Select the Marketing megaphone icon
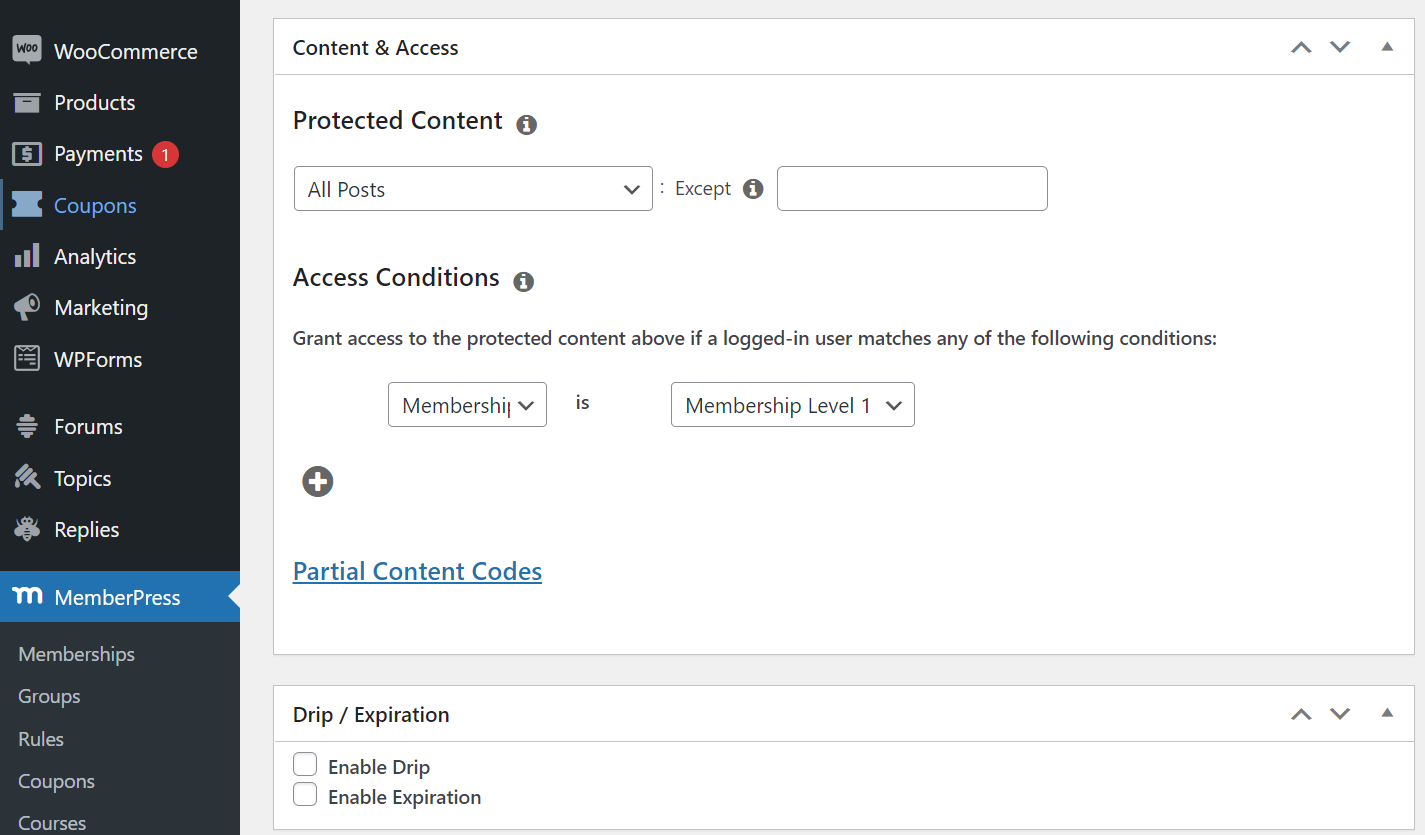Screen dimensions: 1425x835 point(25,307)
